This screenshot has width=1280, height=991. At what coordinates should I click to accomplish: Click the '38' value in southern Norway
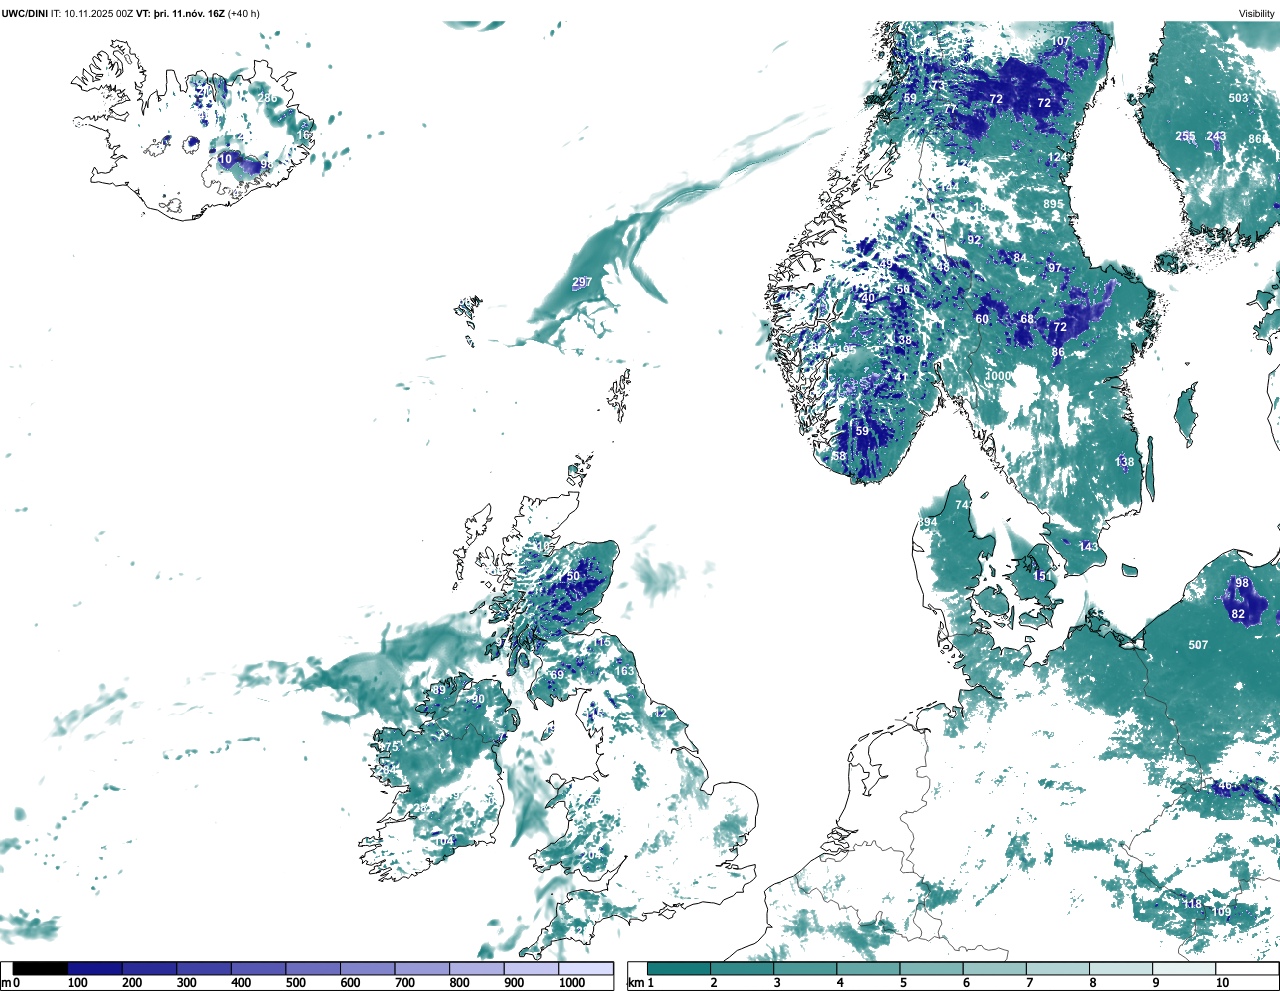(905, 340)
